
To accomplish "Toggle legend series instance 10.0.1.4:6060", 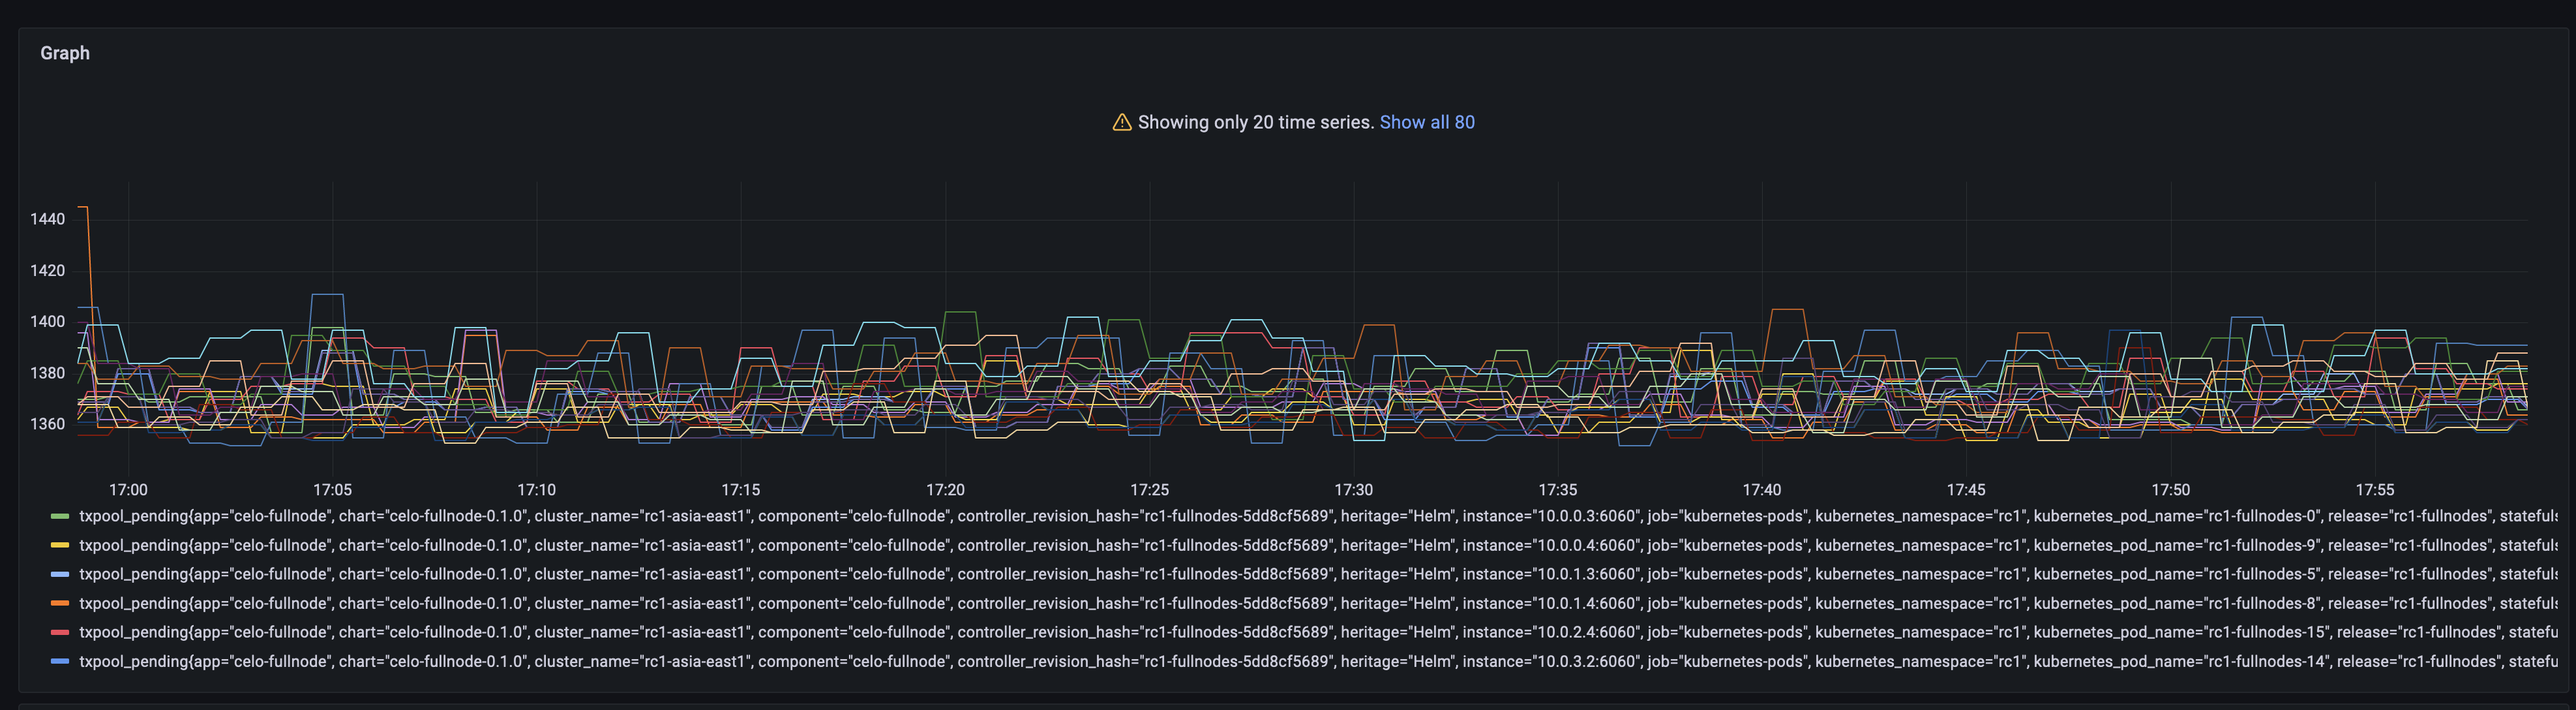I will coord(1318,603).
